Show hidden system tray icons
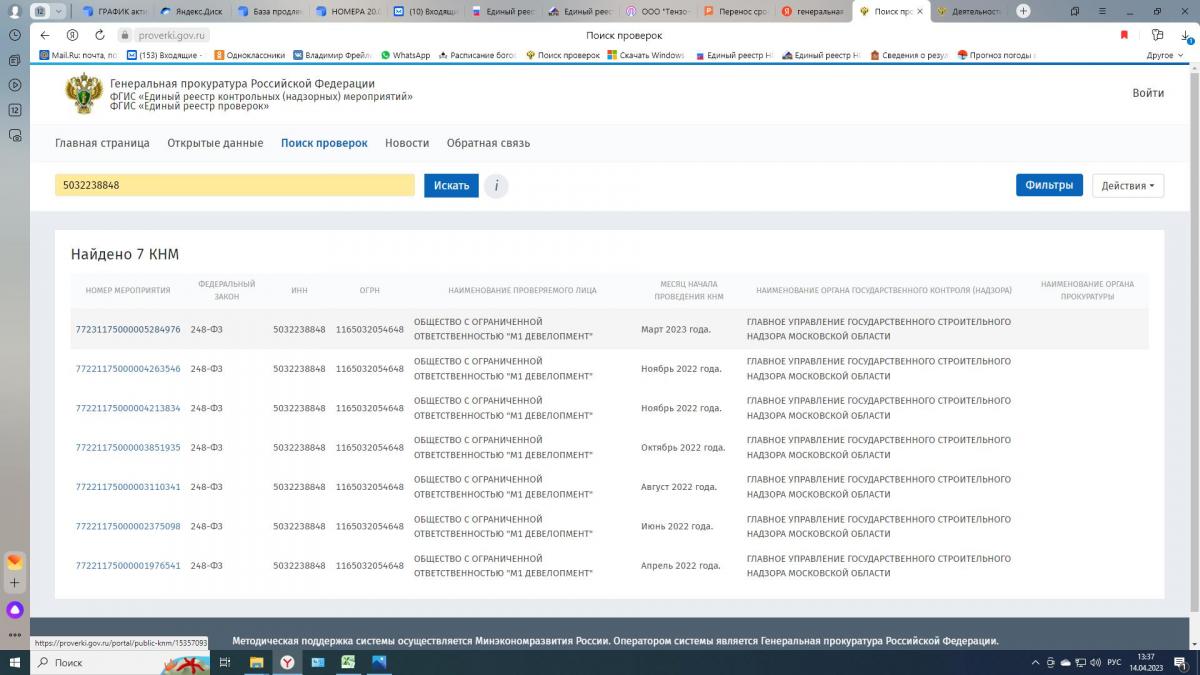Image resolution: width=1200 pixels, height=675 pixels. [1035, 662]
